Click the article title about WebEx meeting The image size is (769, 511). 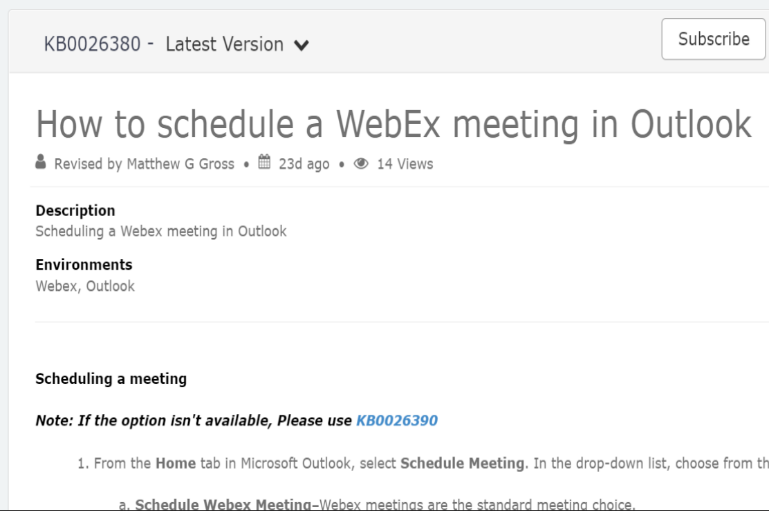393,124
